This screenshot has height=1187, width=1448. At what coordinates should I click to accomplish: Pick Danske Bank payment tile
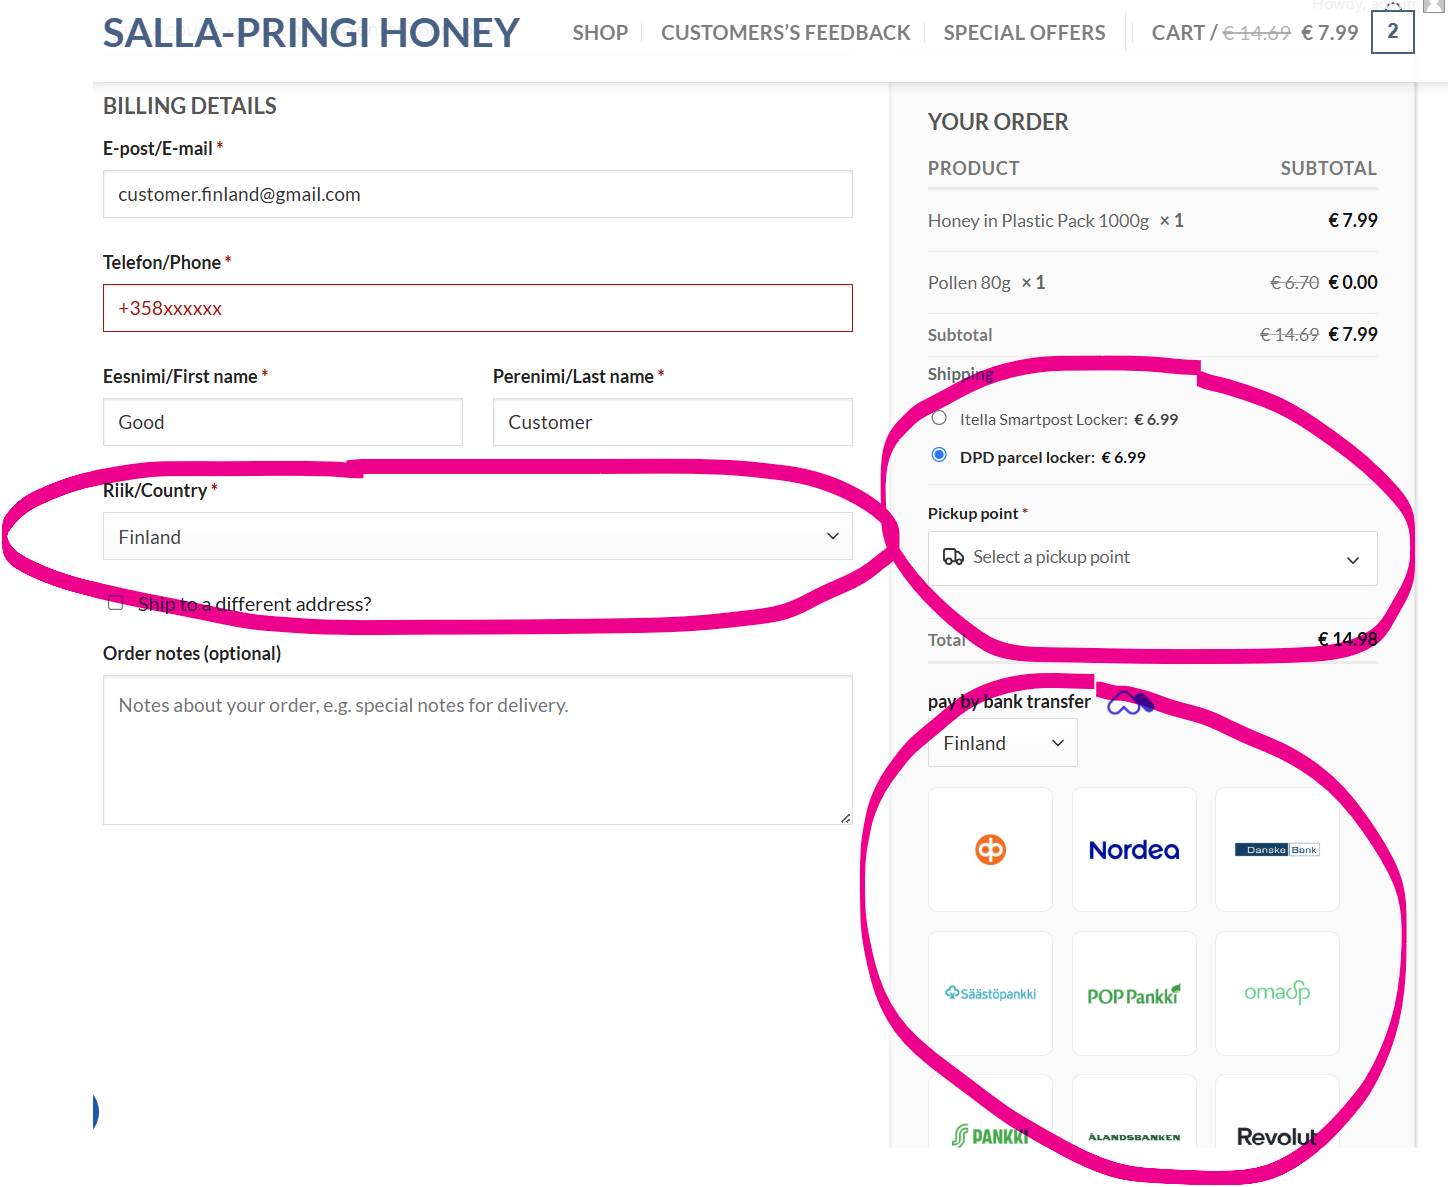point(1277,850)
